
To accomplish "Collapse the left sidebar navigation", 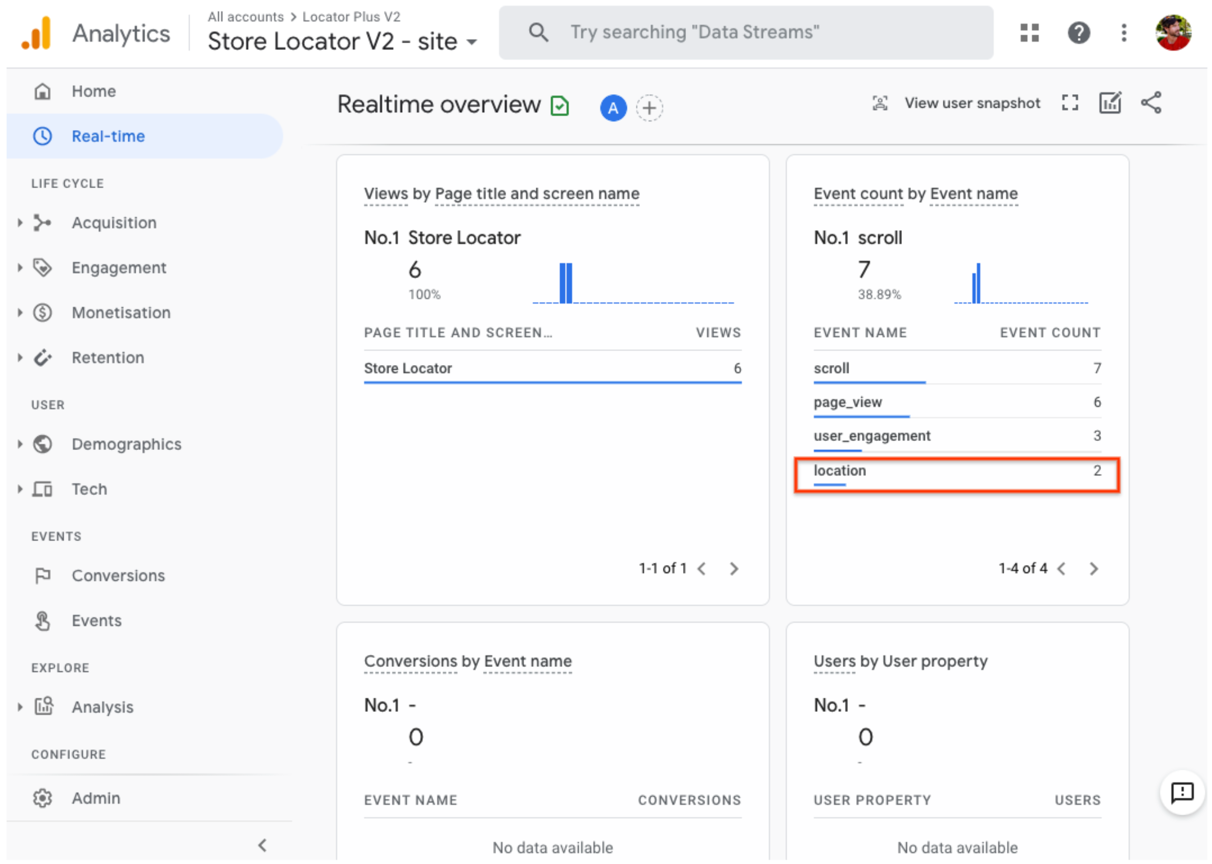I will pos(262,845).
